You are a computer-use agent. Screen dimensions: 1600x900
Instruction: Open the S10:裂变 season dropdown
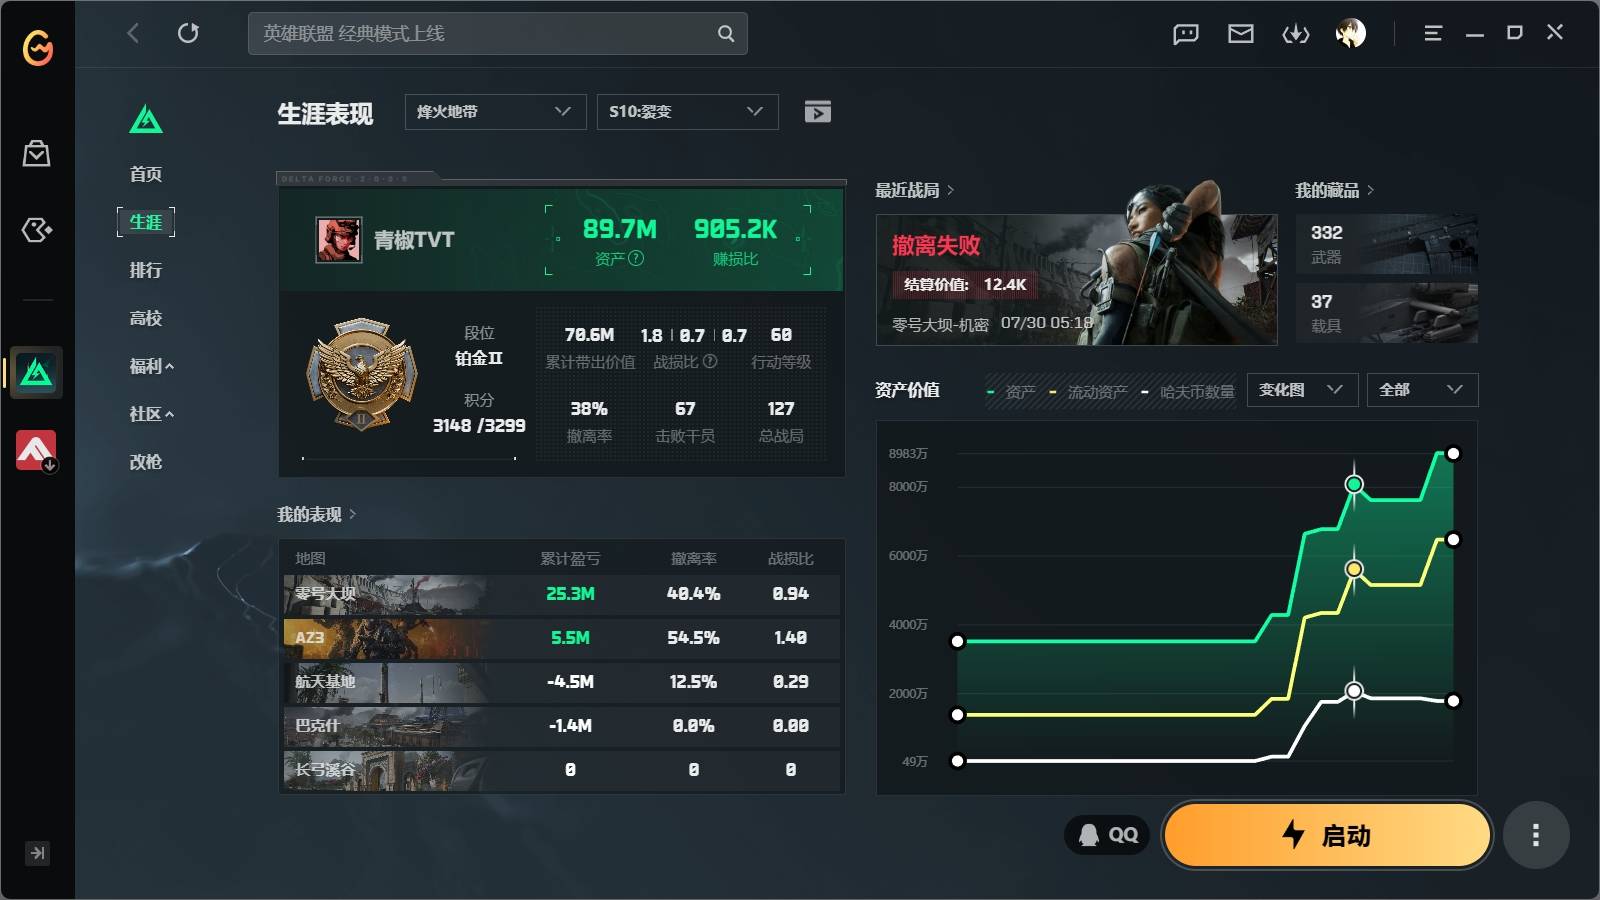pyautogui.click(x=687, y=112)
